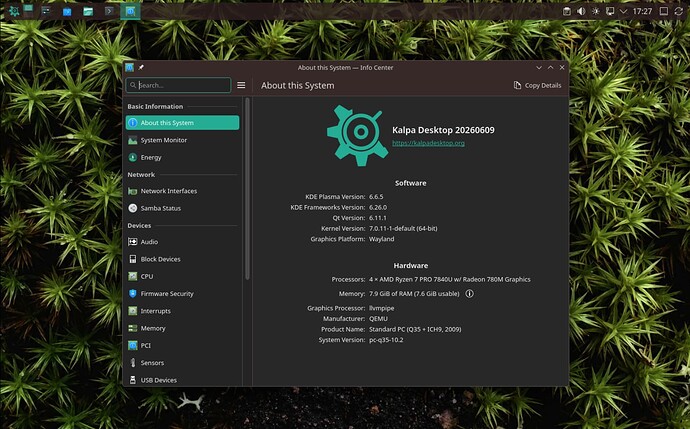Click the show desktop square icon in panel
Viewport: 690px width, 429px height.
(664, 11)
